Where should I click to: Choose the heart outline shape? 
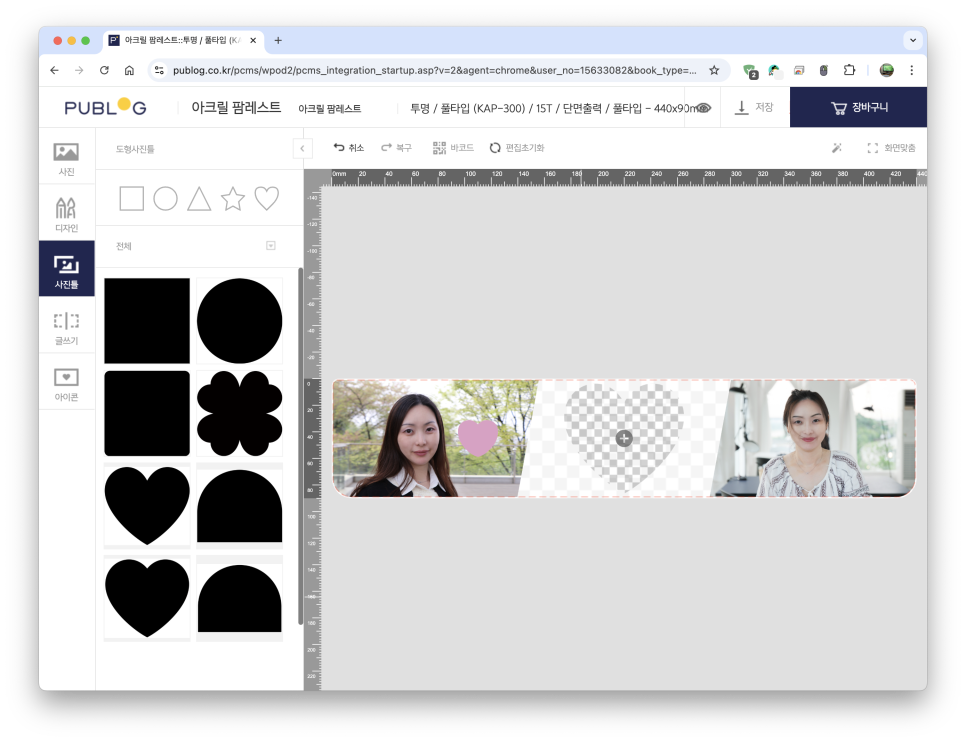coord(267,198)
